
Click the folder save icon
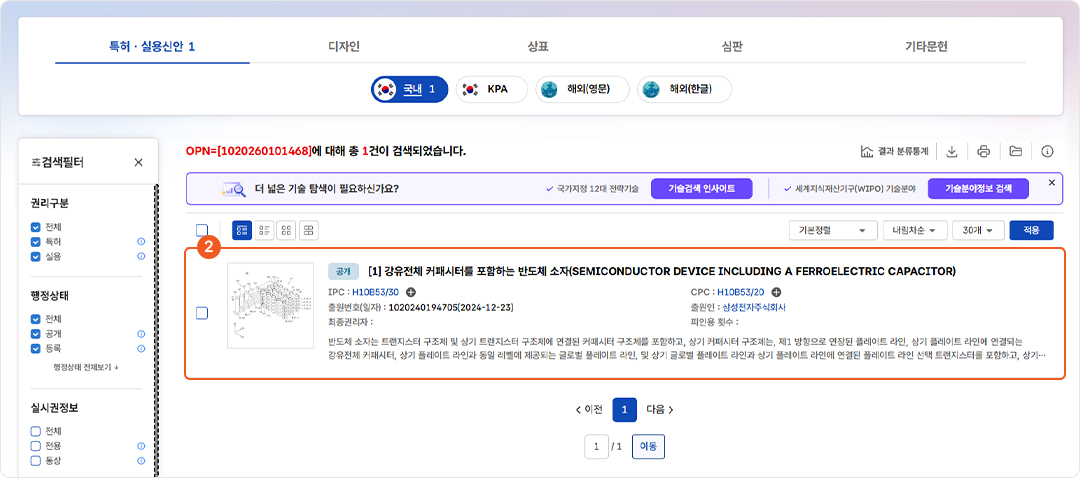point(1015,151)
